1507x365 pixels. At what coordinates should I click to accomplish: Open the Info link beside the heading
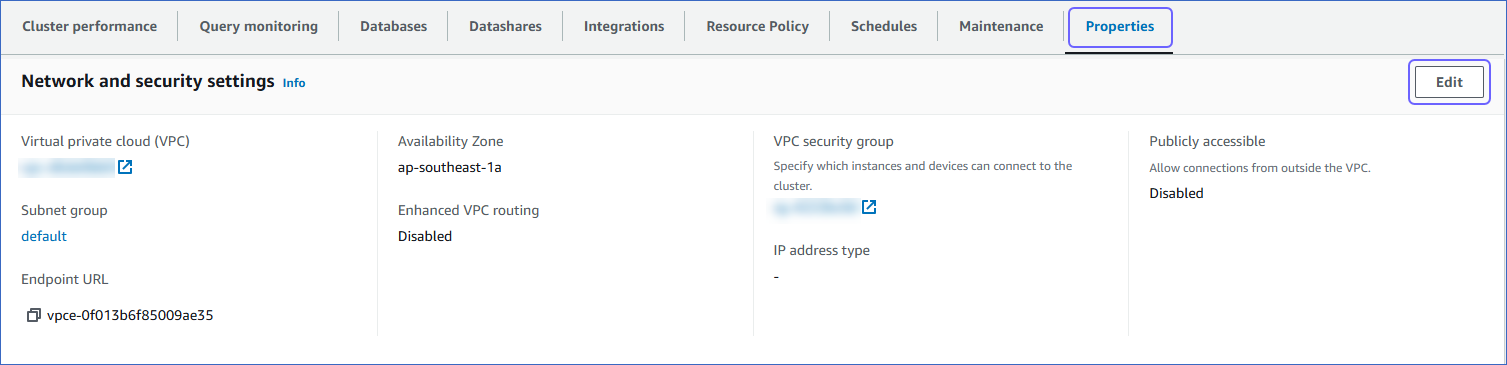(x=294, y=83)
